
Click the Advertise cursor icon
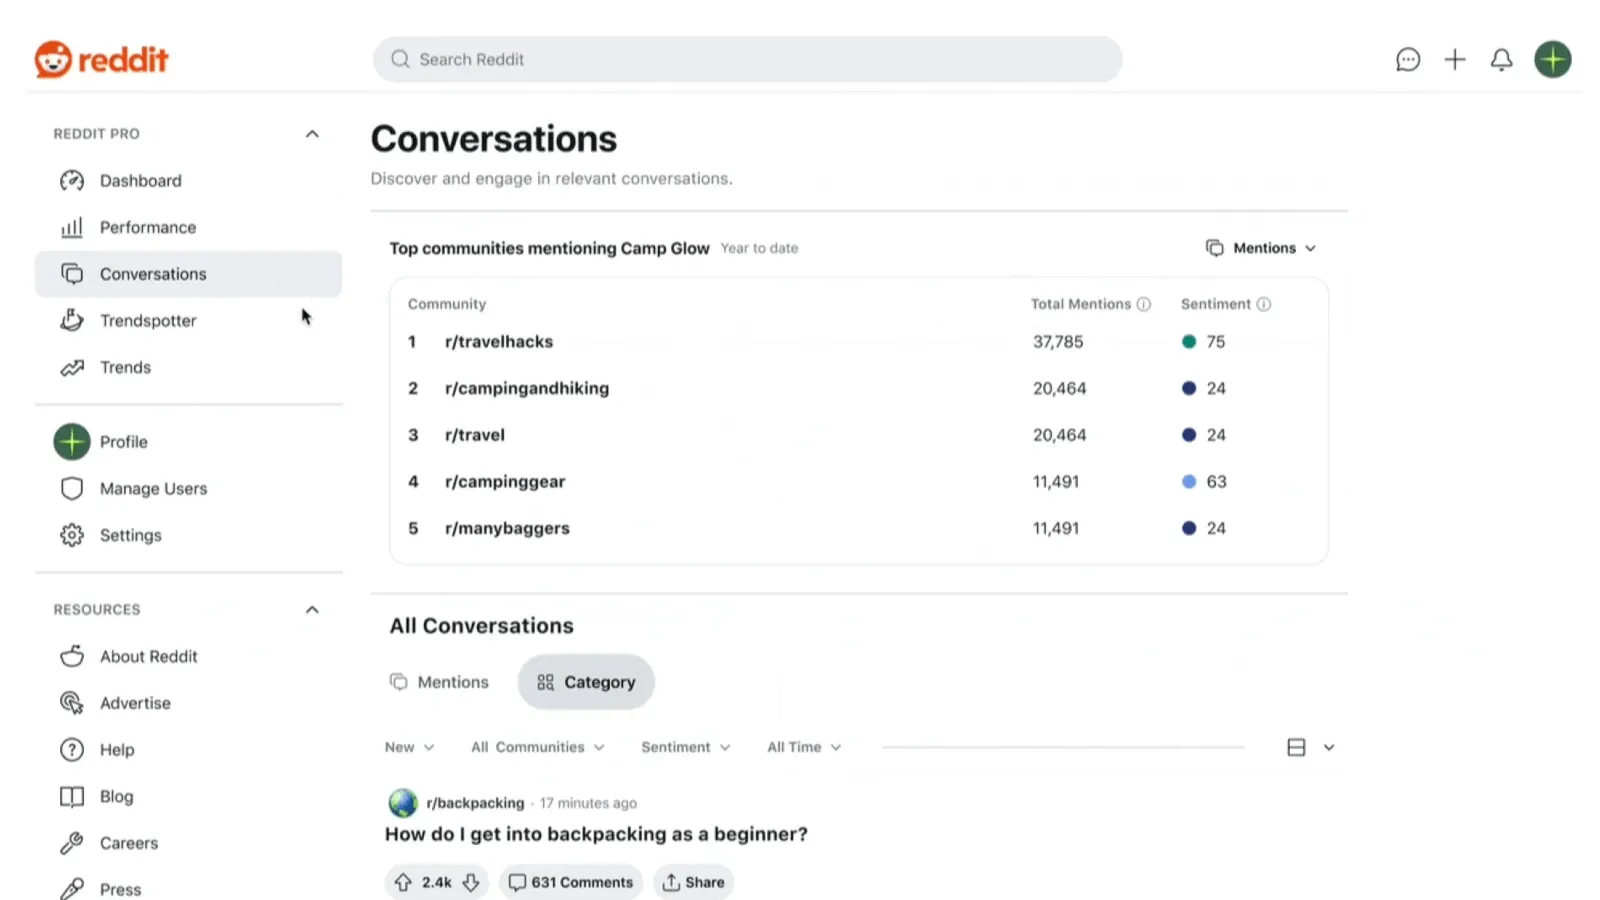[x=72, y=703]
